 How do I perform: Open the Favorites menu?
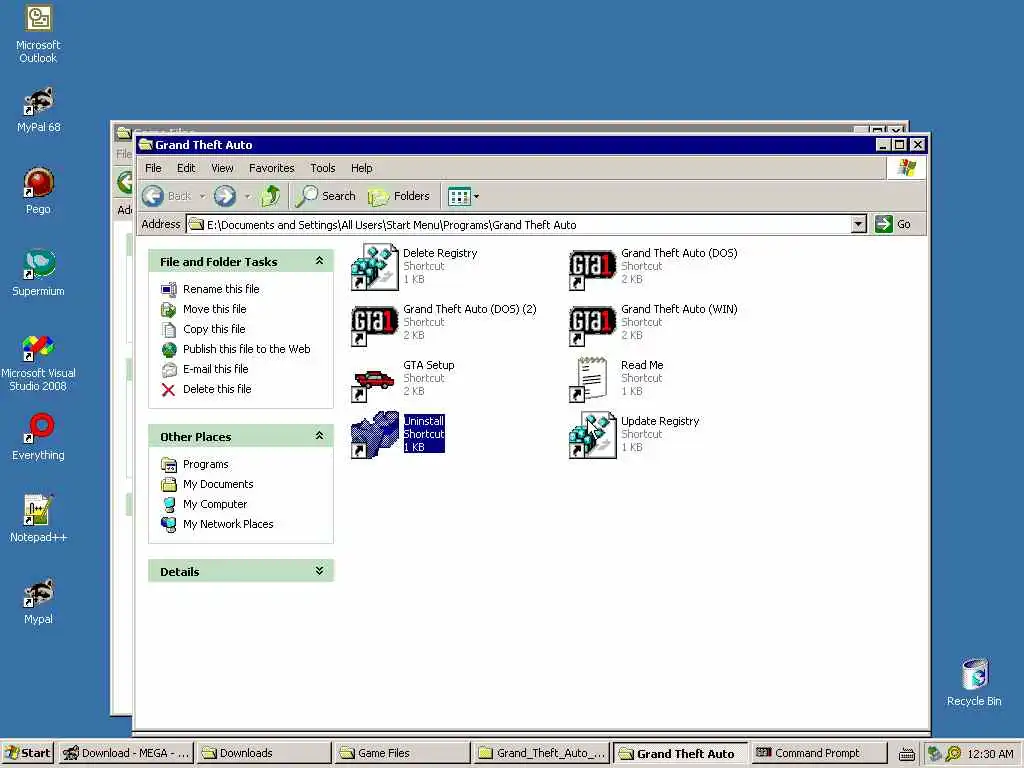[272, 168]
